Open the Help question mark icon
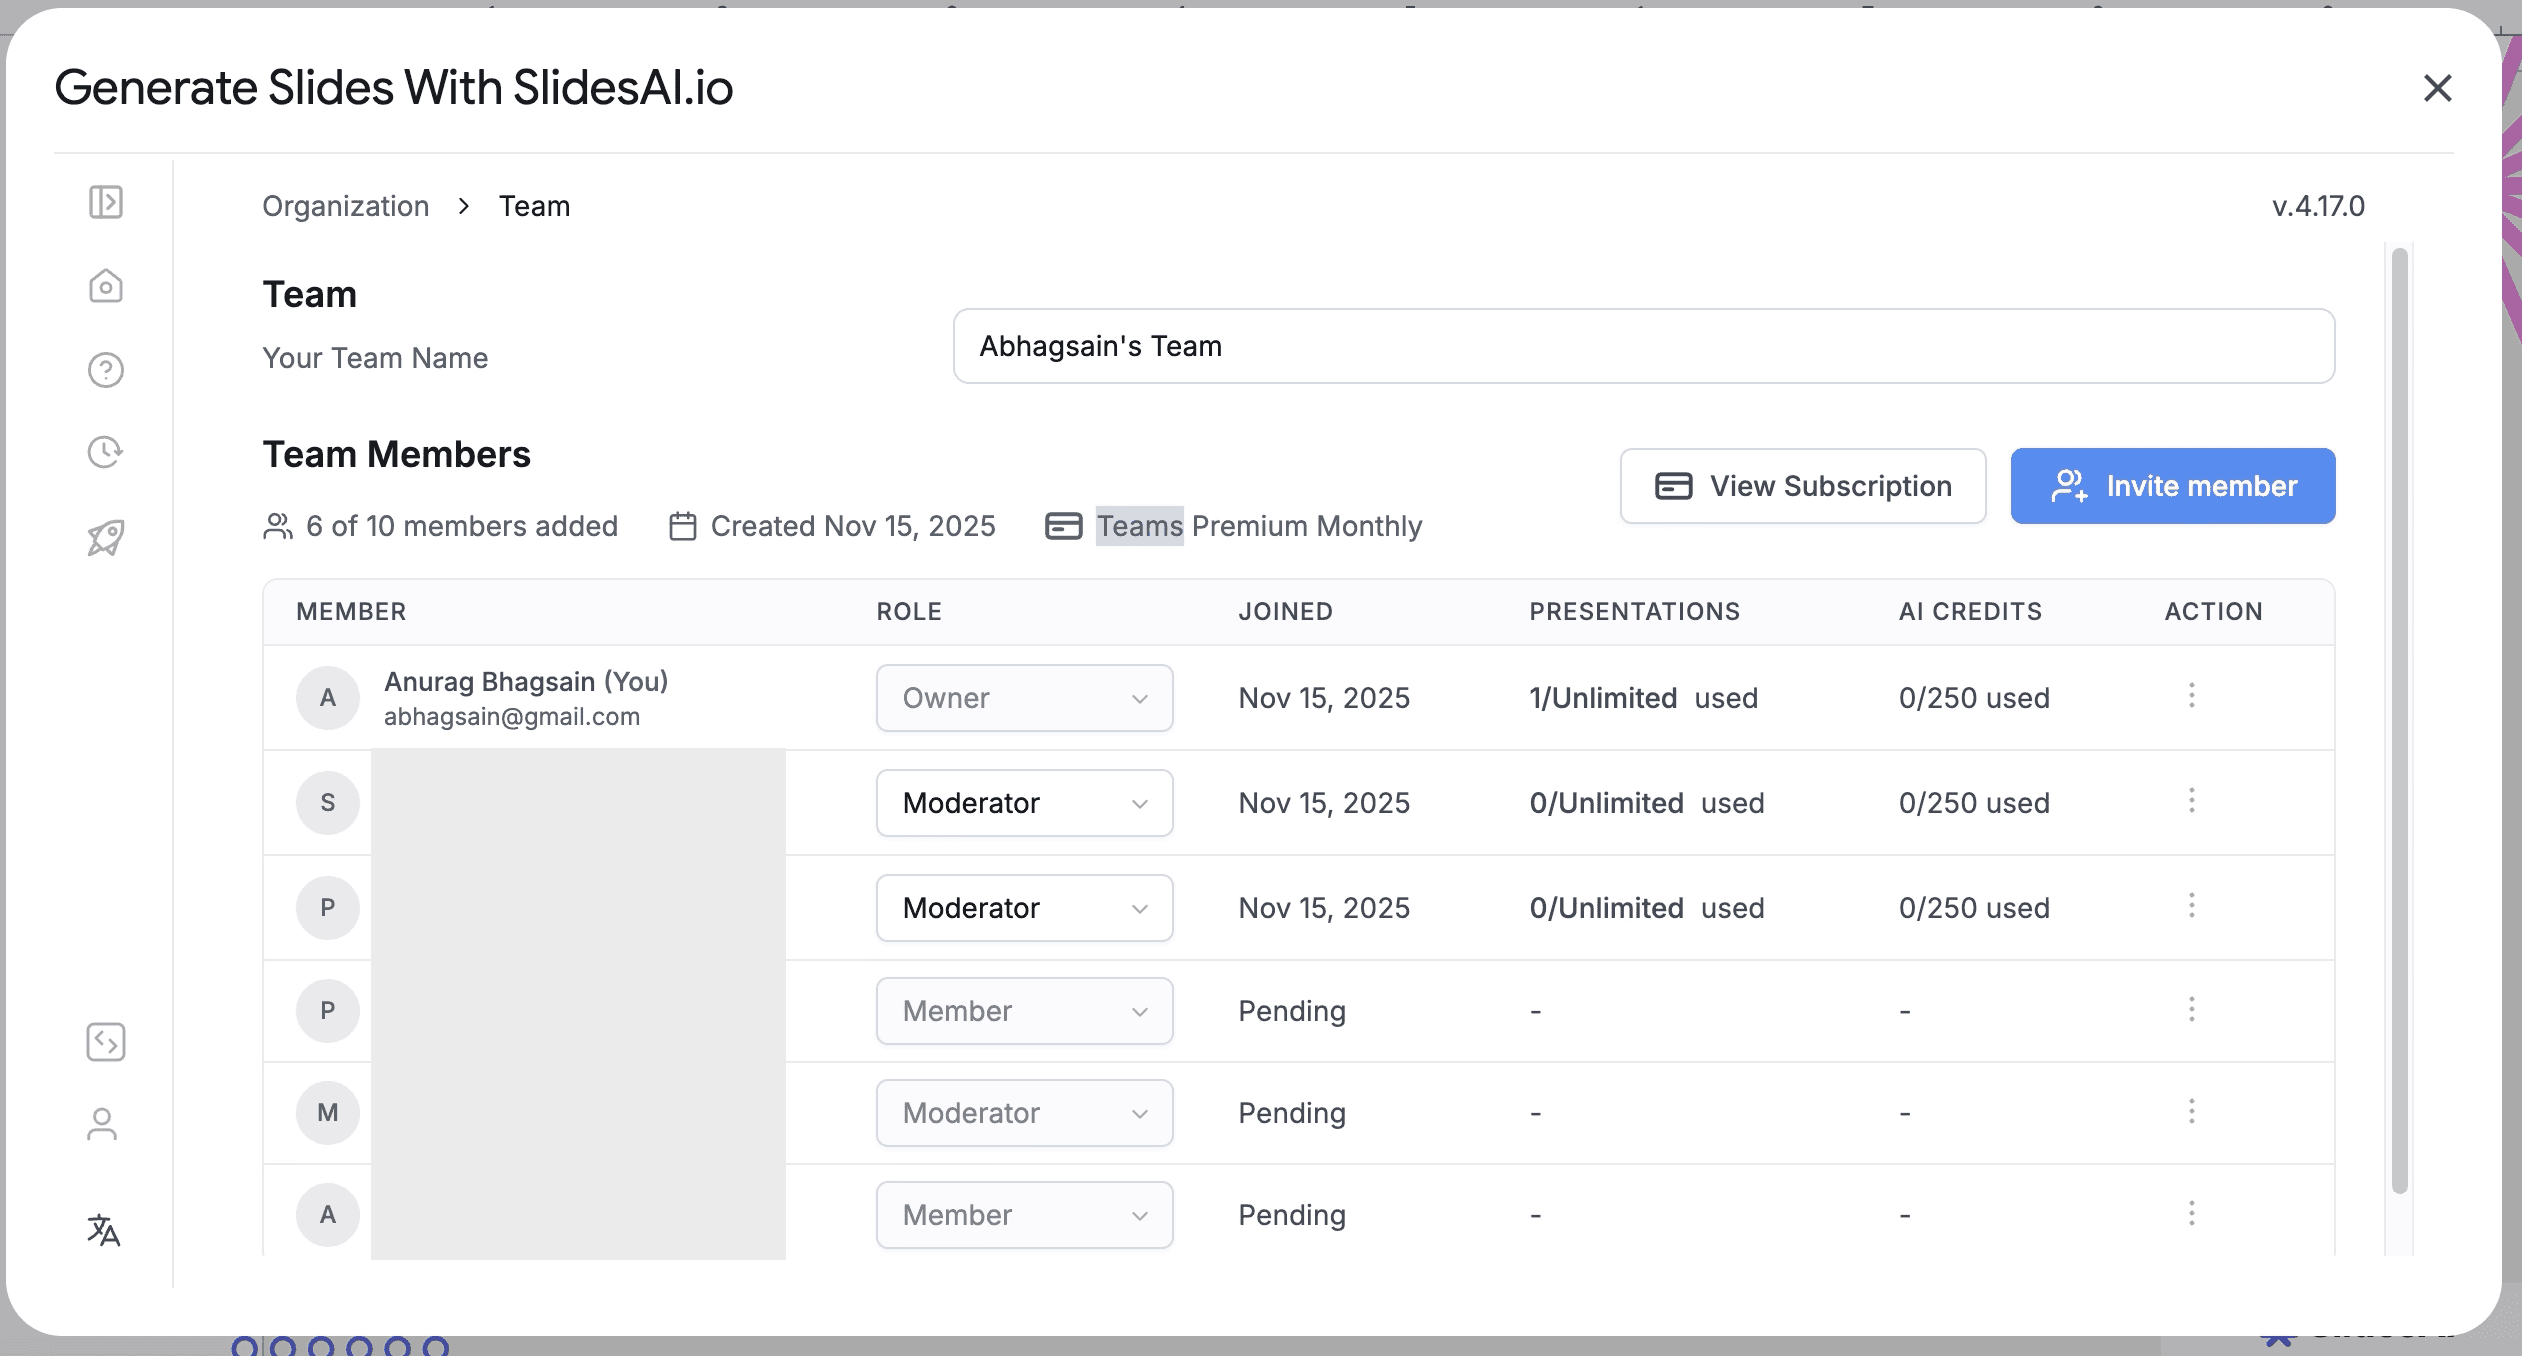 (105, 370)
